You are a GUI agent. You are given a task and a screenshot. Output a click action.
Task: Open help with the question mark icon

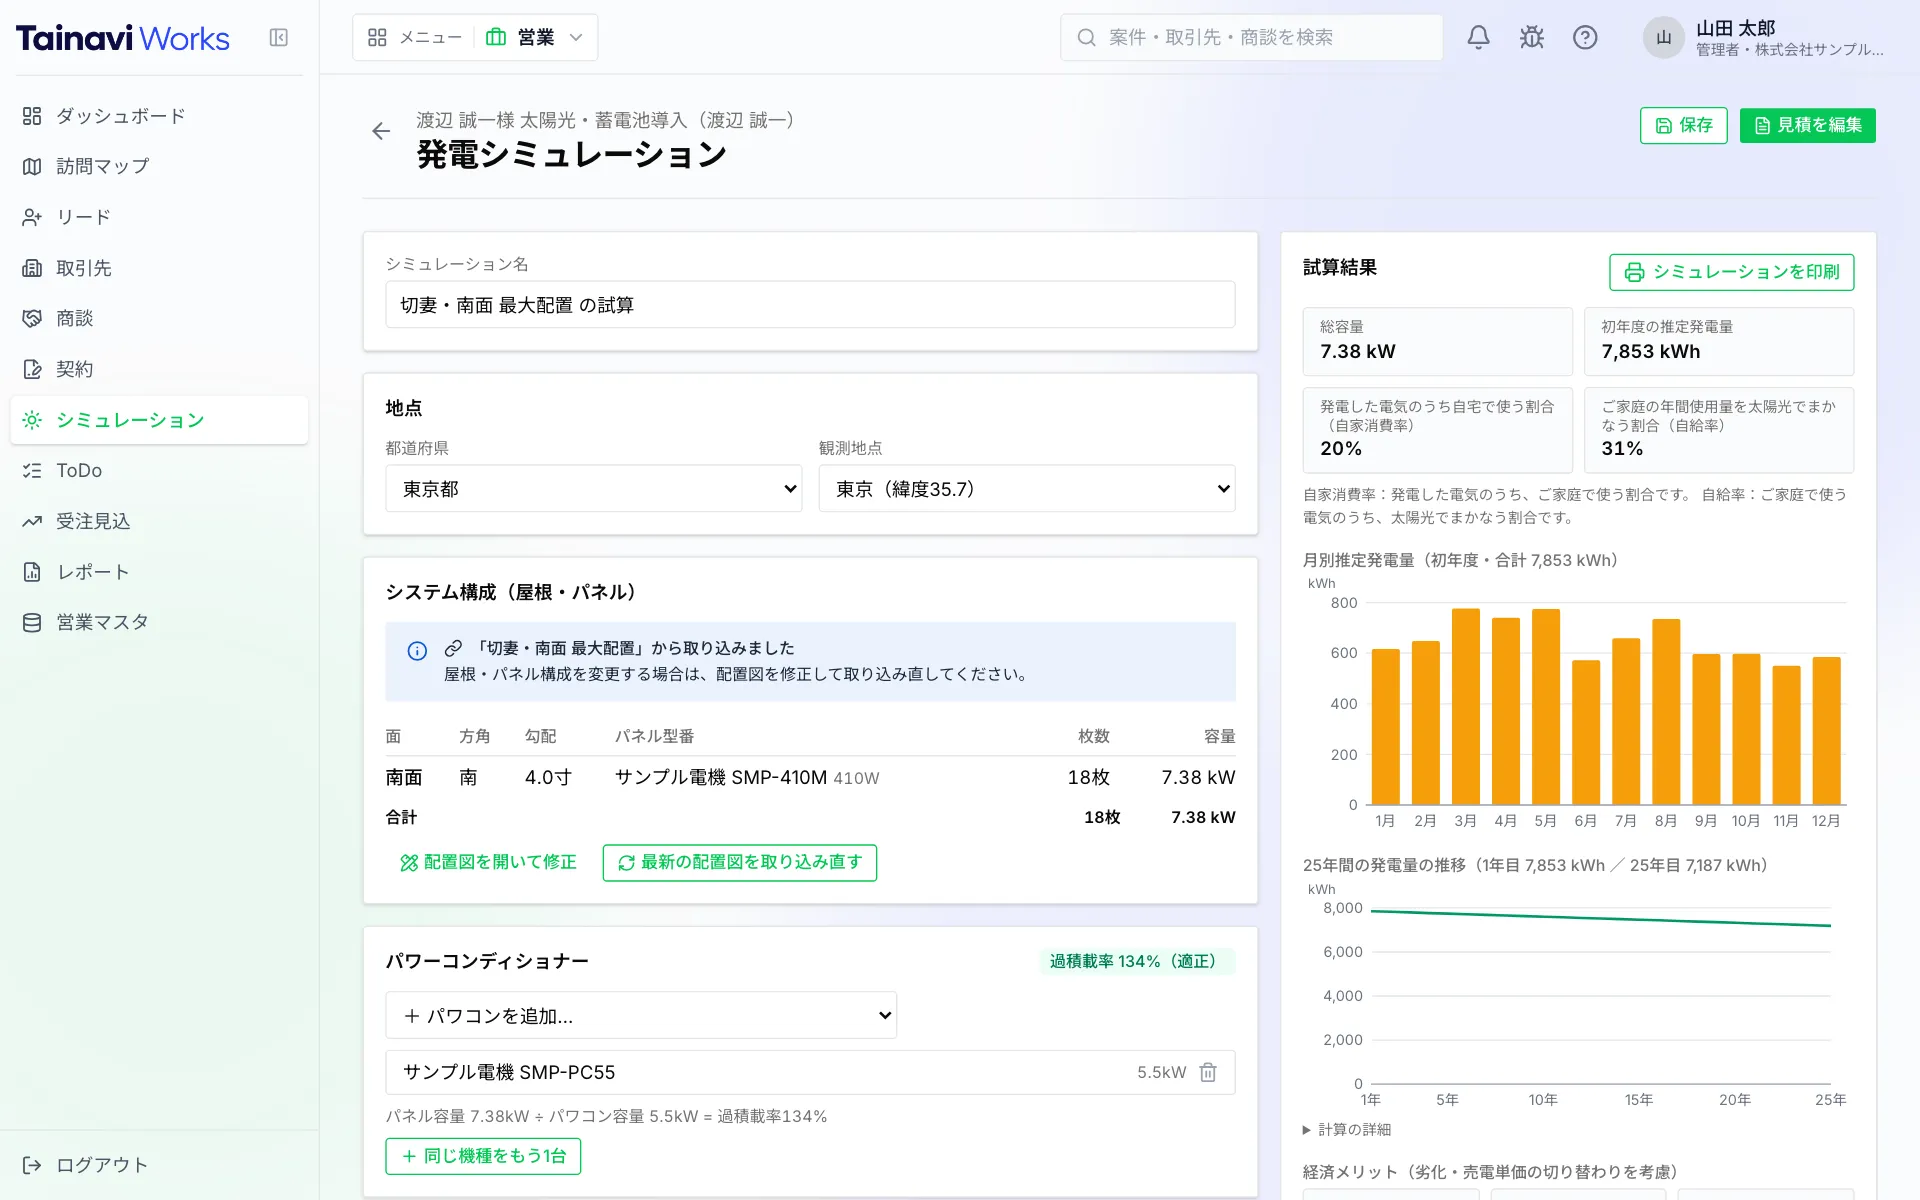pyautogui.click(x=1585, y=38)
